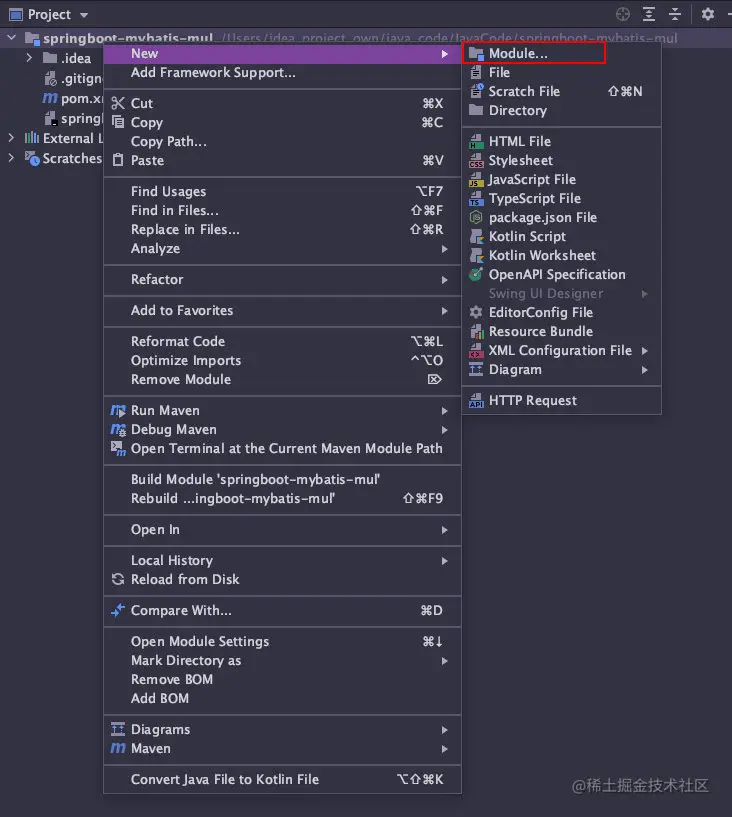The width and height of the screenshot is (732, 817).
Task: Click the XML Configuration File icon
Action: (476, 350)
